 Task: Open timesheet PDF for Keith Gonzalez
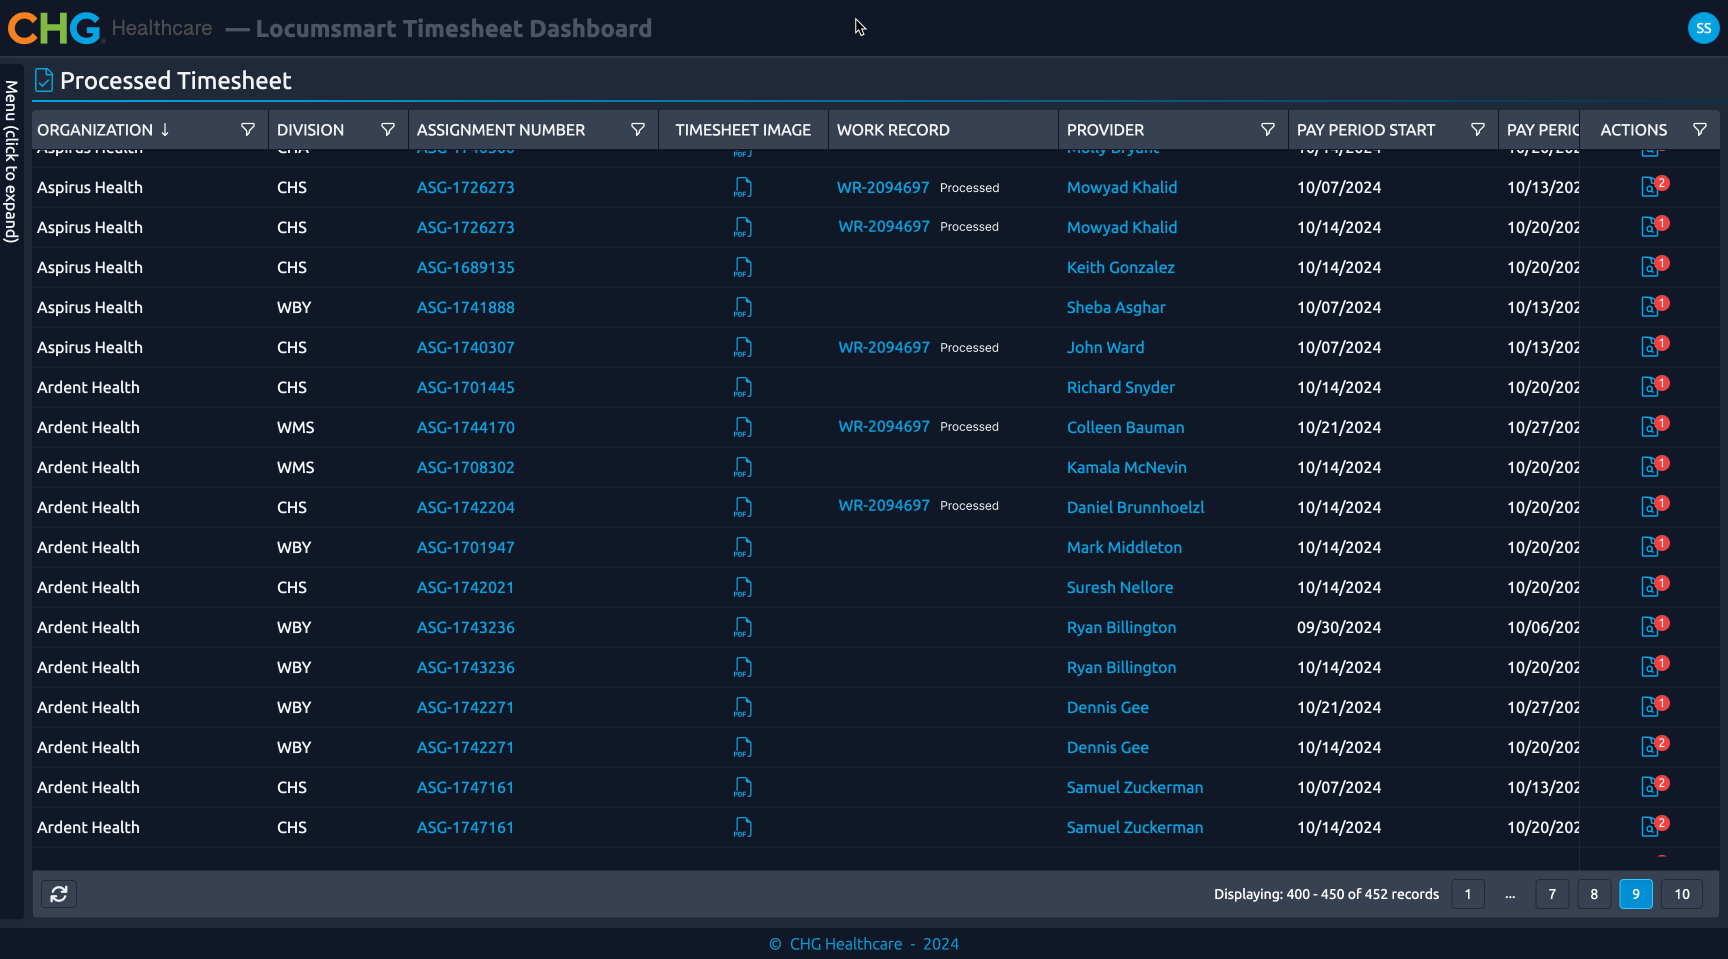click(x=742, y=268)
